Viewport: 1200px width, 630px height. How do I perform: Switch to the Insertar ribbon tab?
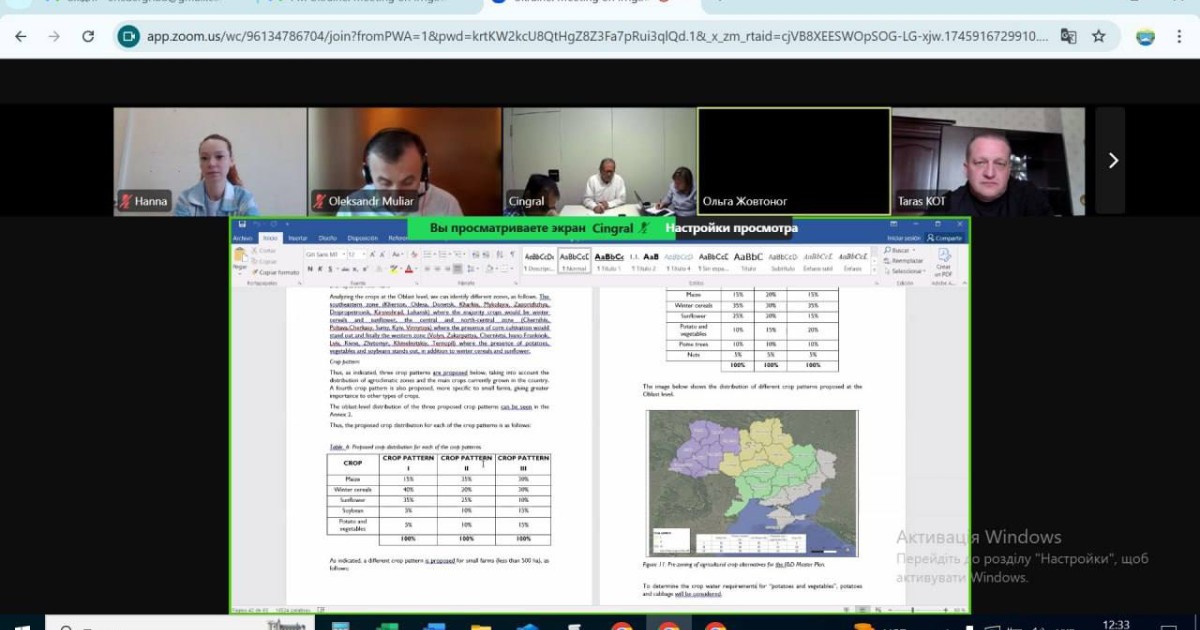point(297,238)
